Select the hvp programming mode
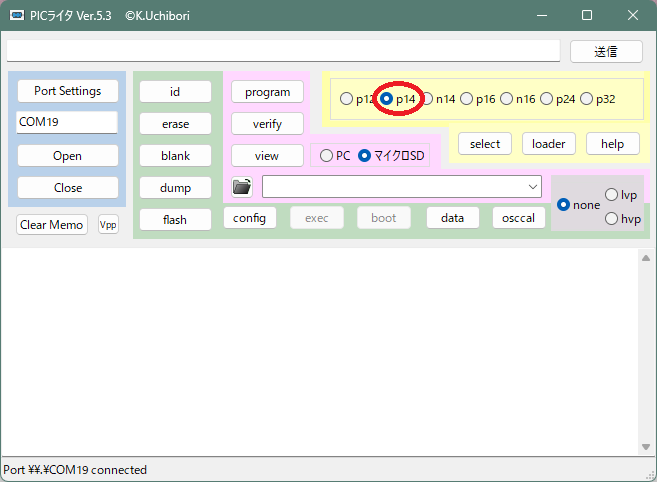This screenshot has height=482, width=657. tap(612, 219)
